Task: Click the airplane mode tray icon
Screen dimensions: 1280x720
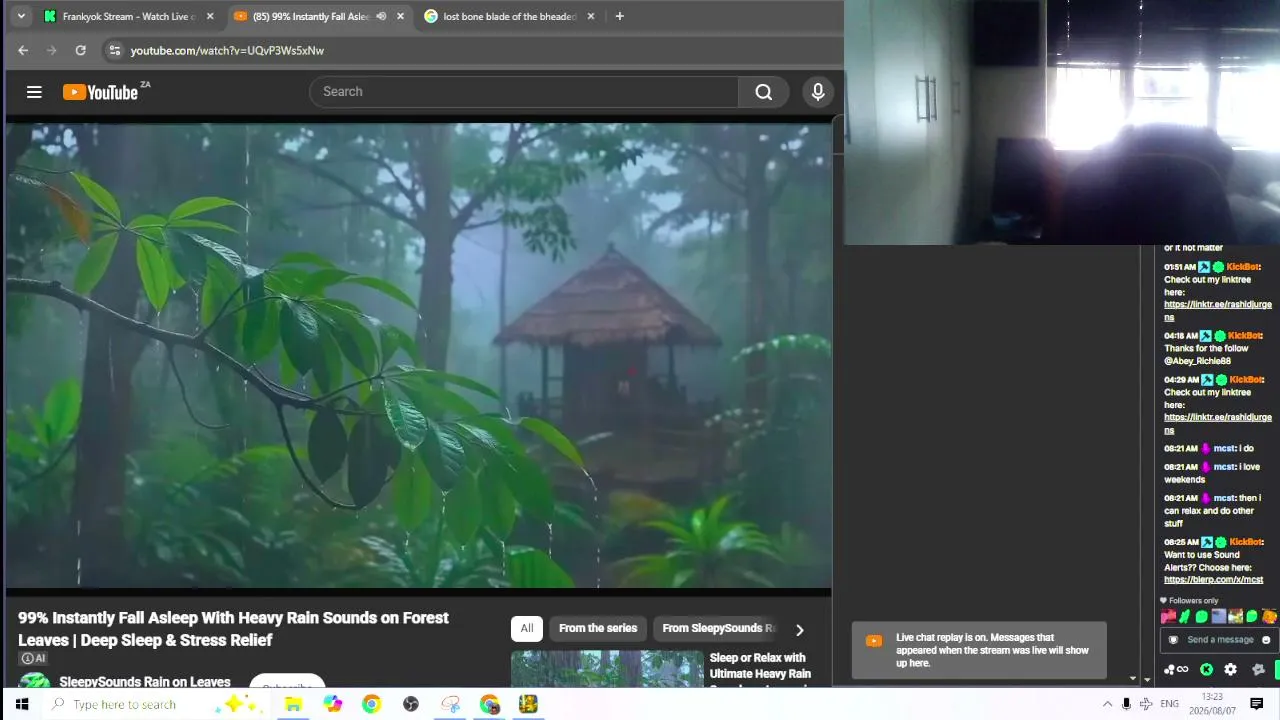Action: [x=1146, y=704]
